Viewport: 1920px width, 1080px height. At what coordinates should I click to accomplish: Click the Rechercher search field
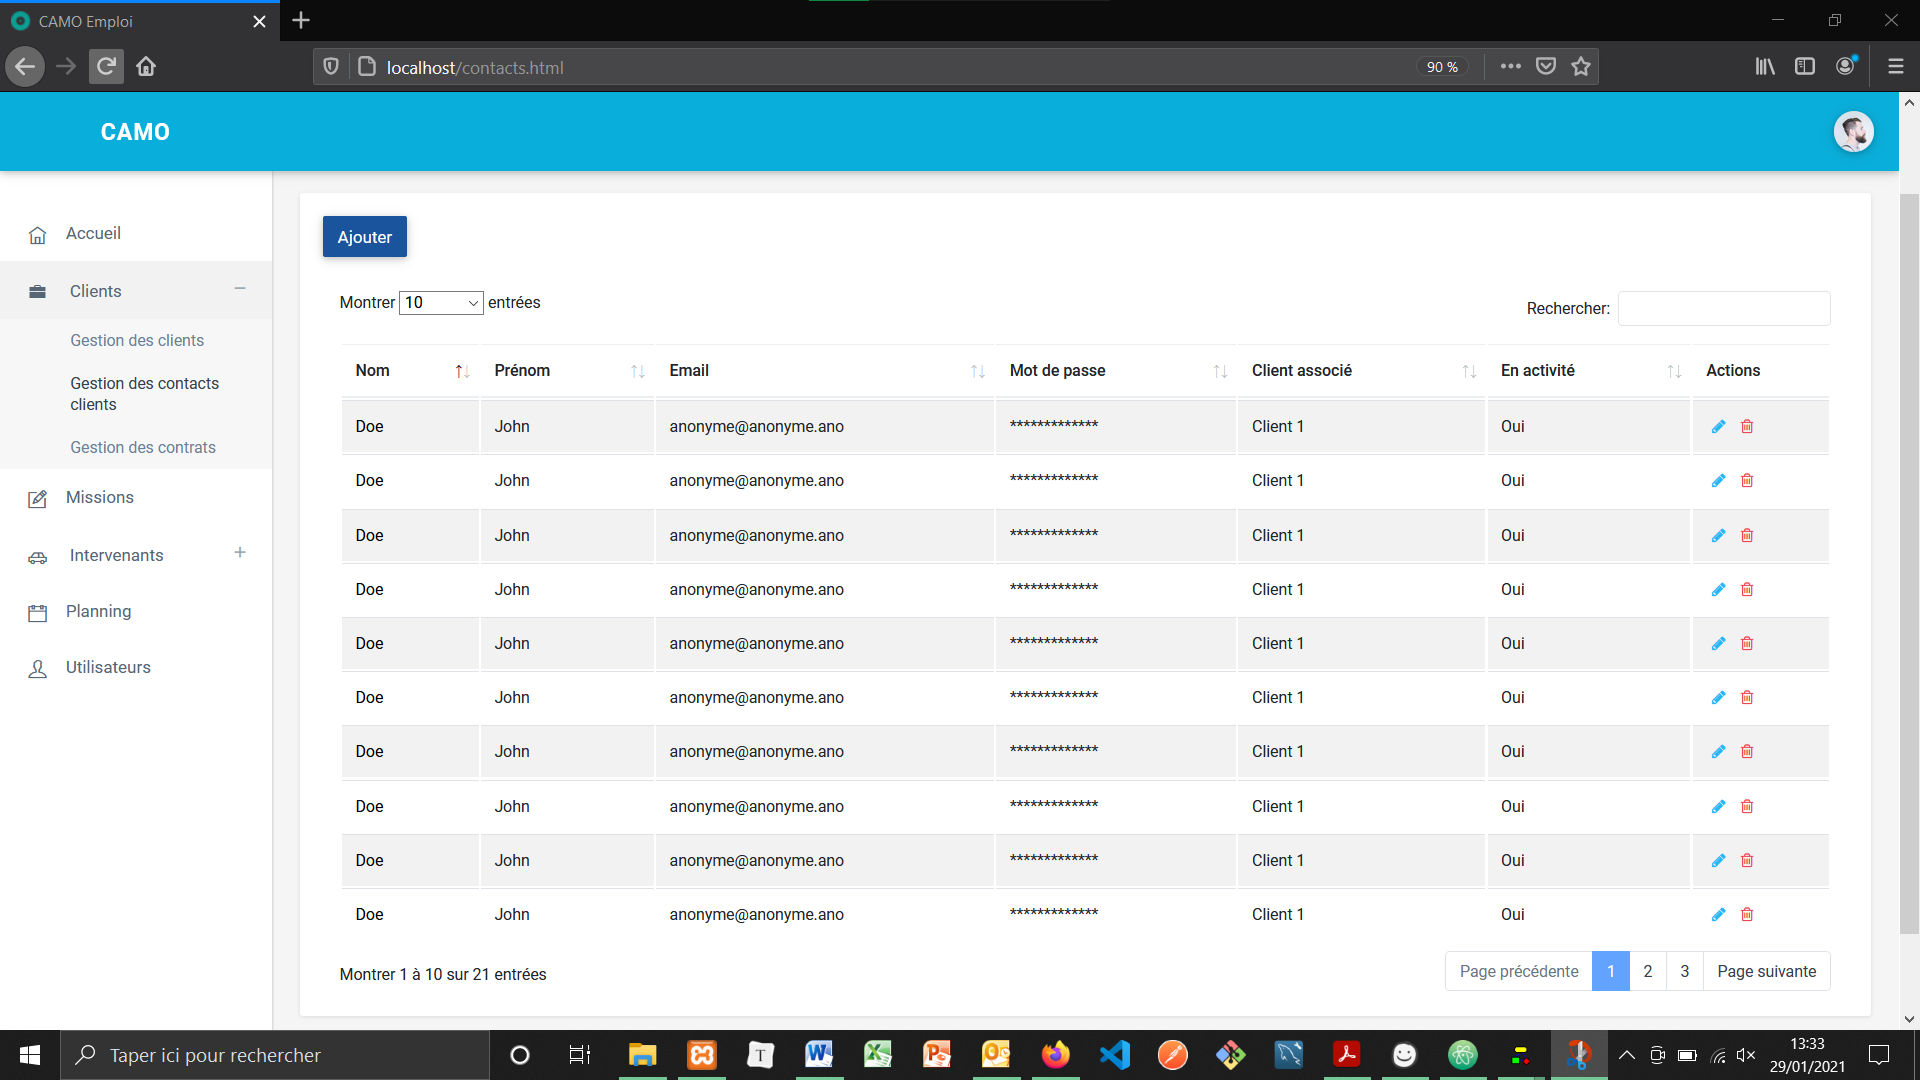(x=1724, y=308)
